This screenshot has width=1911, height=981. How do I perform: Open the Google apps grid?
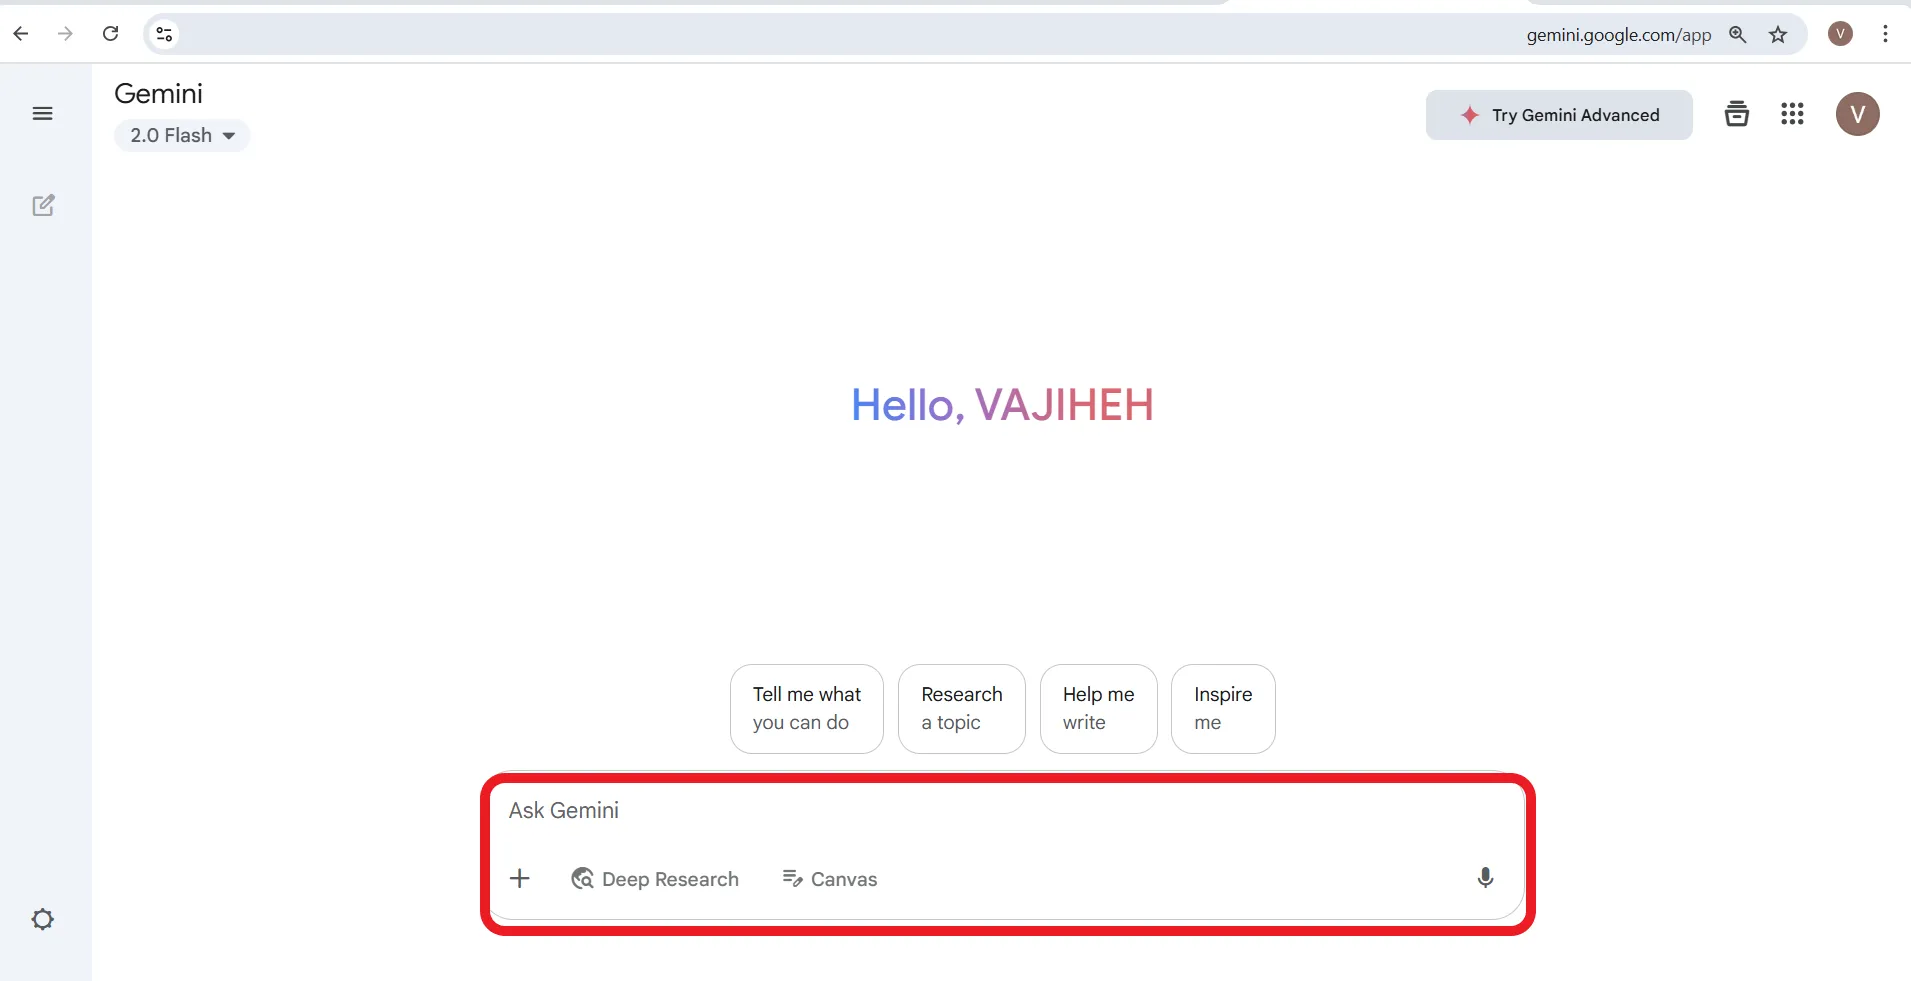point(1792,114)
